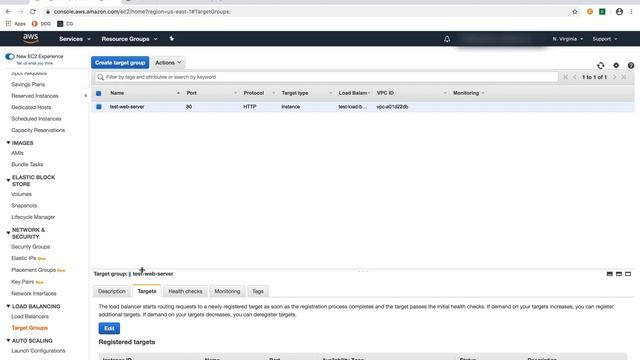Collapse the LOAD BALANCING section
640x360 pixels.
pos(8,306)
